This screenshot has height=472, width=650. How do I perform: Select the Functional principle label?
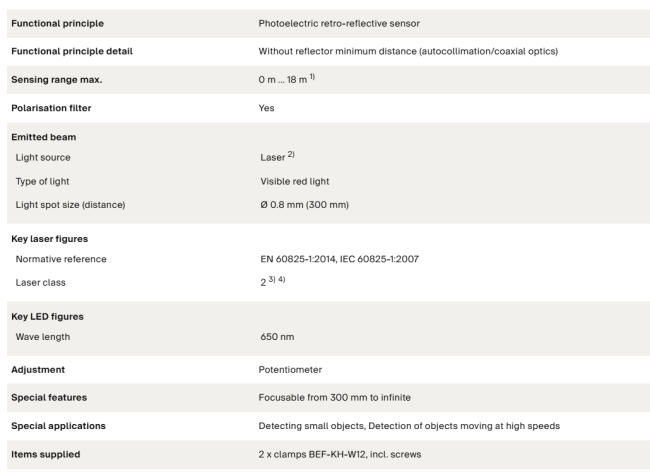[x=58, y=24]
